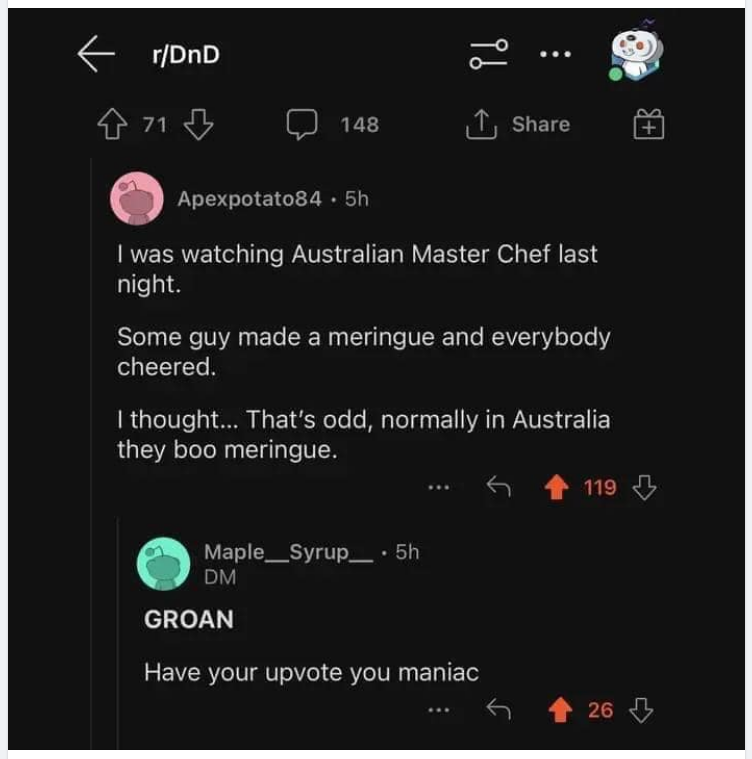The image size is (752, 759).
Task: Open the post sort/filter sliders icon
Action: [488, 54]
